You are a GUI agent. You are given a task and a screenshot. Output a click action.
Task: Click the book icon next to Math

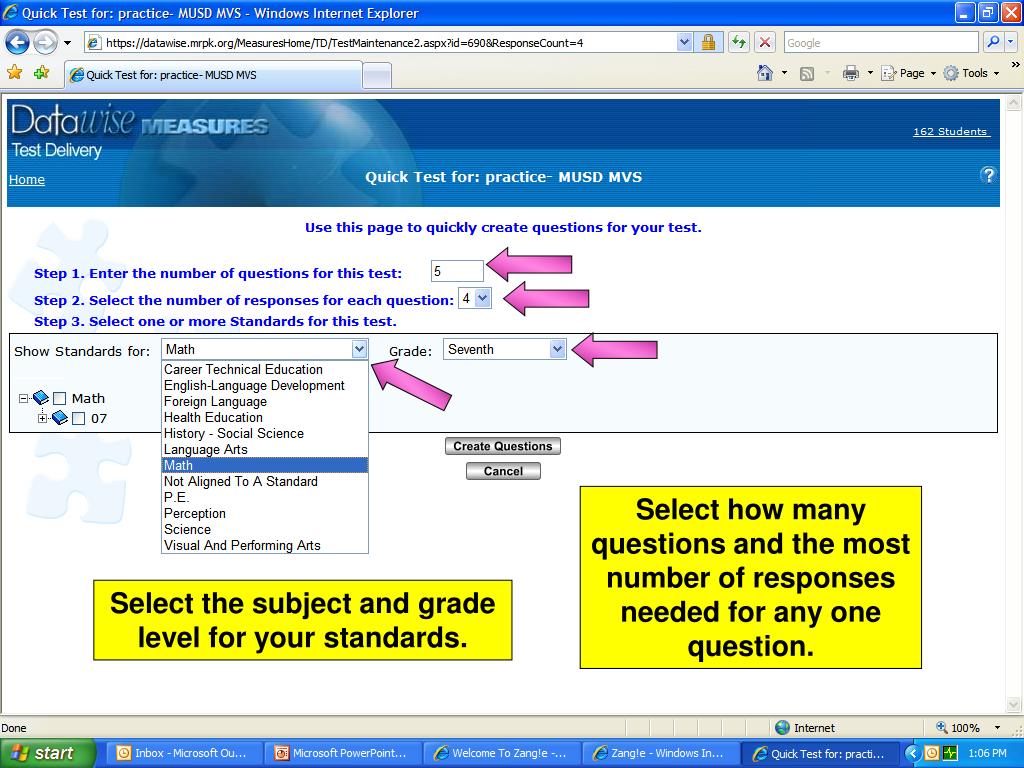[40, 398]
